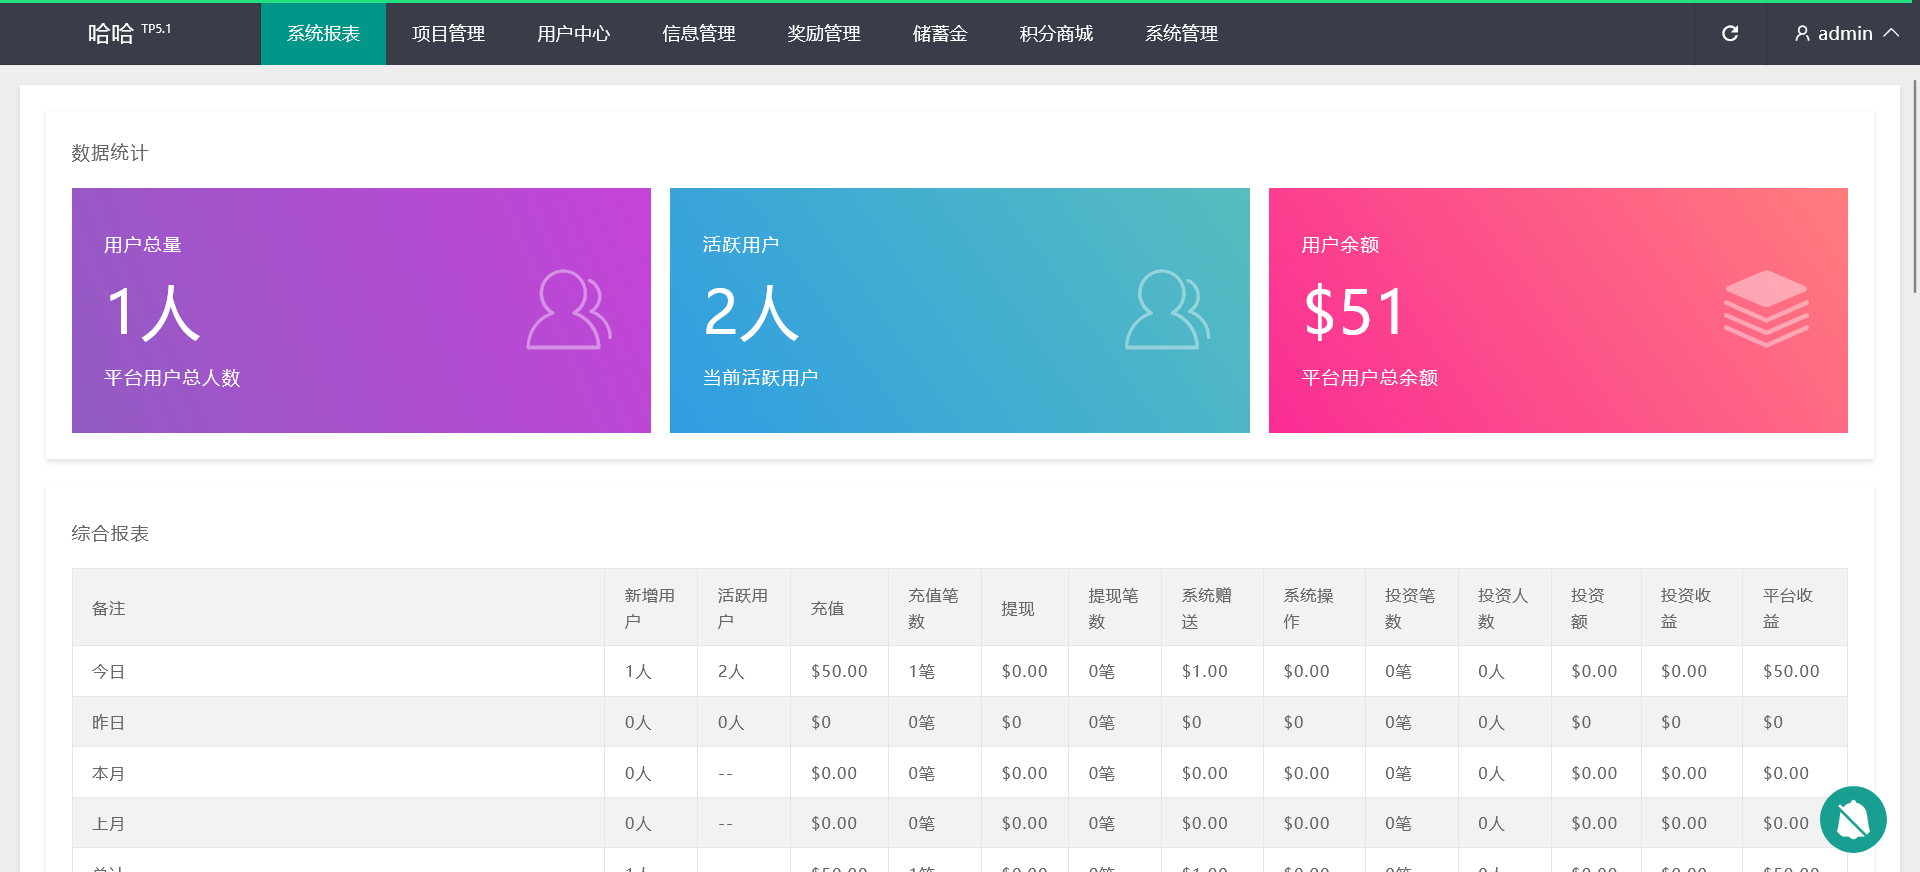Click the users icon on 活跃用户 card

point(1166,310)
